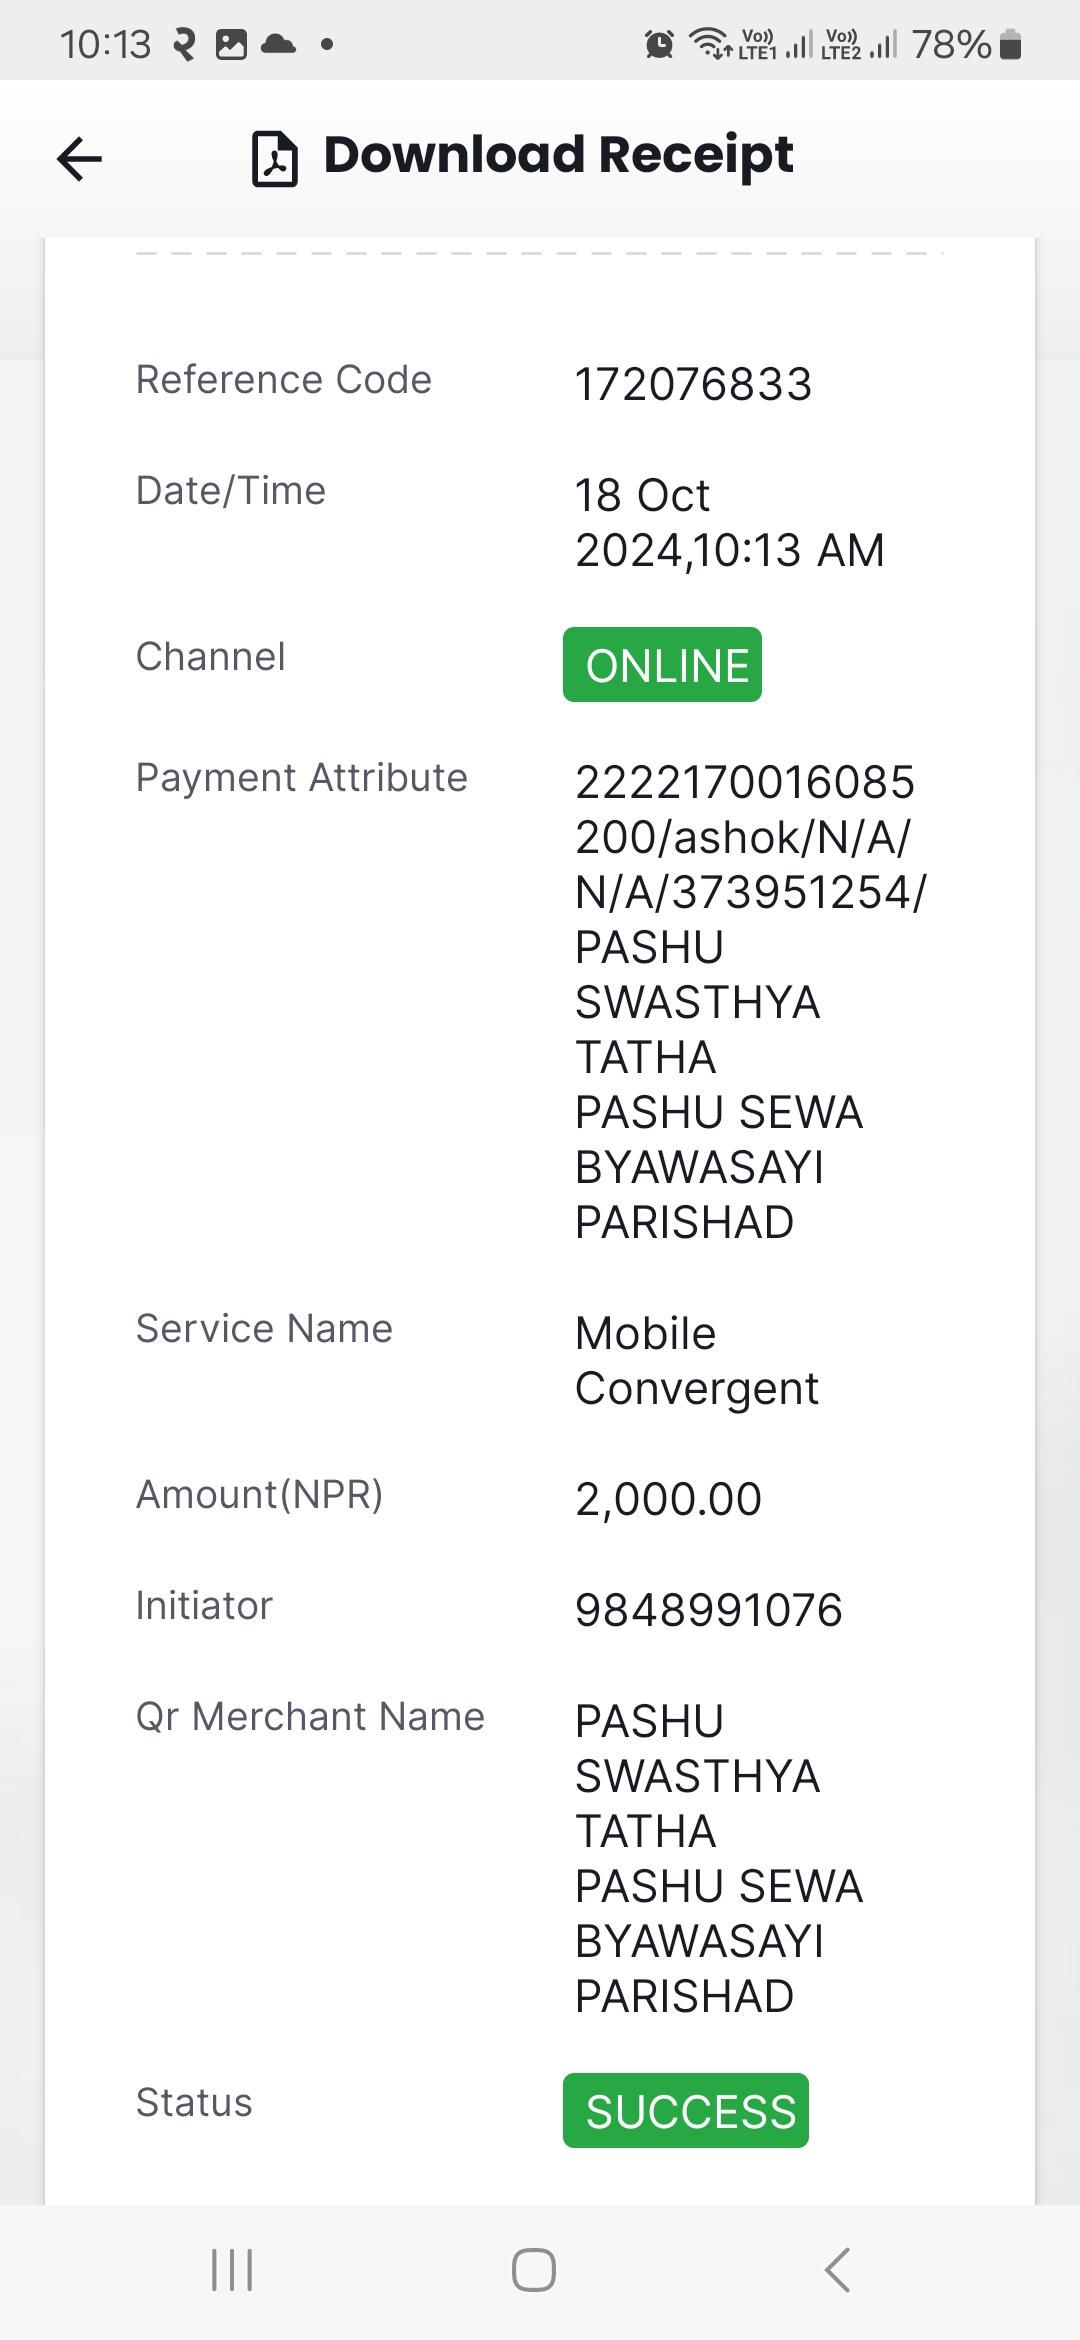Tap the back arrow in header
This screenshot has height=2340, width=1080.
pyautogui.click(x=80, y=159)
